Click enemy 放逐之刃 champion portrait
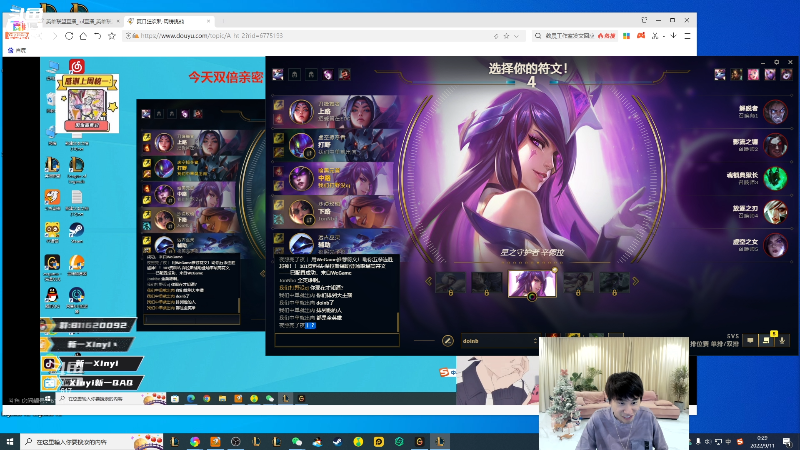Screen dimensions: 800x450 coord(775,212)
